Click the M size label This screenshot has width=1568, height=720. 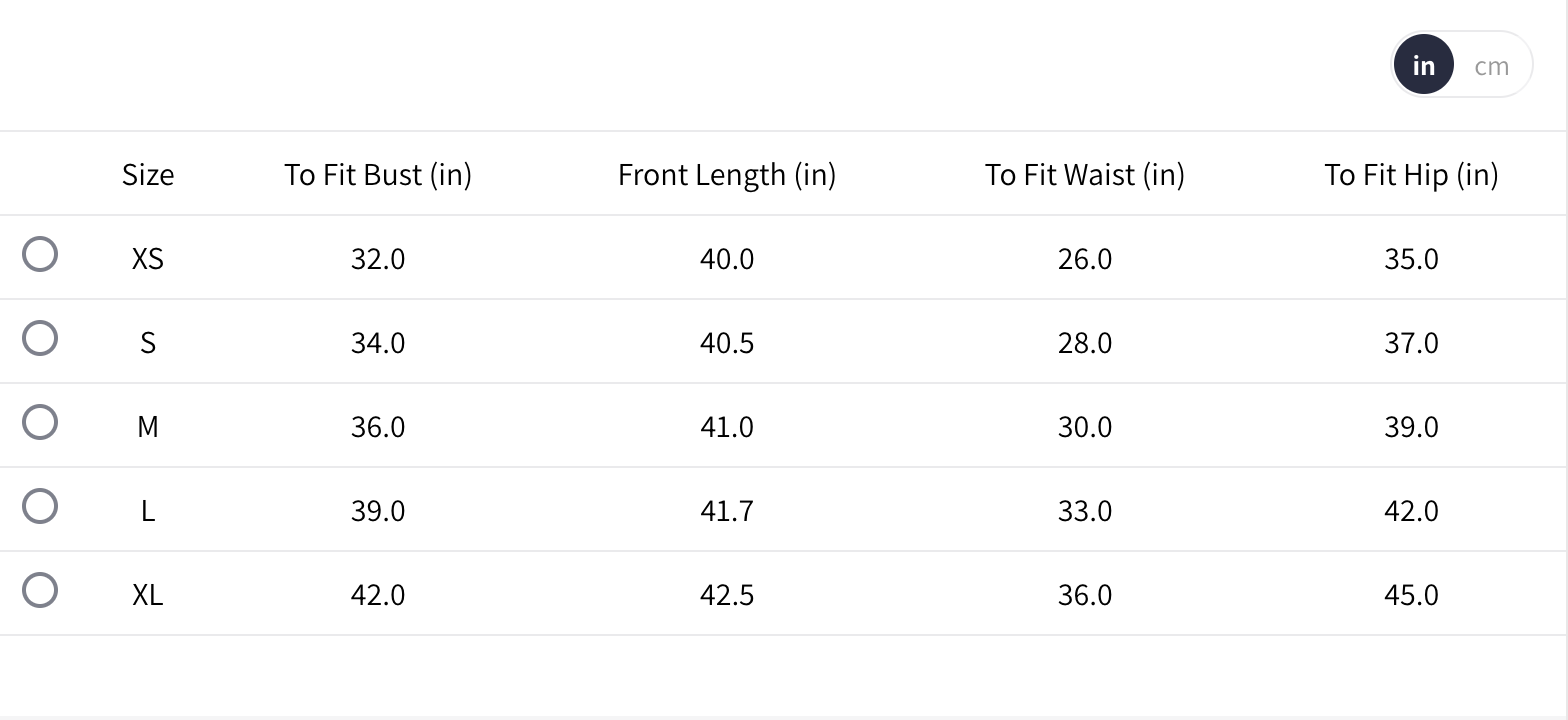[x=148, y=427]
